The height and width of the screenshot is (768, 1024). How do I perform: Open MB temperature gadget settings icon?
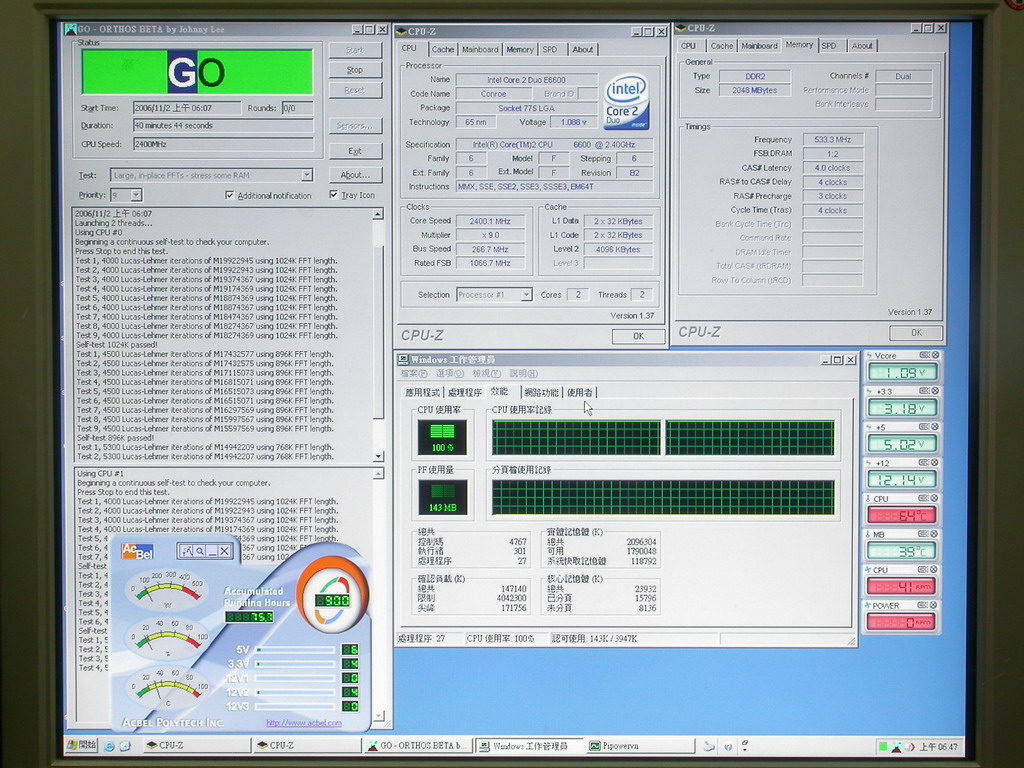(925, 534)
